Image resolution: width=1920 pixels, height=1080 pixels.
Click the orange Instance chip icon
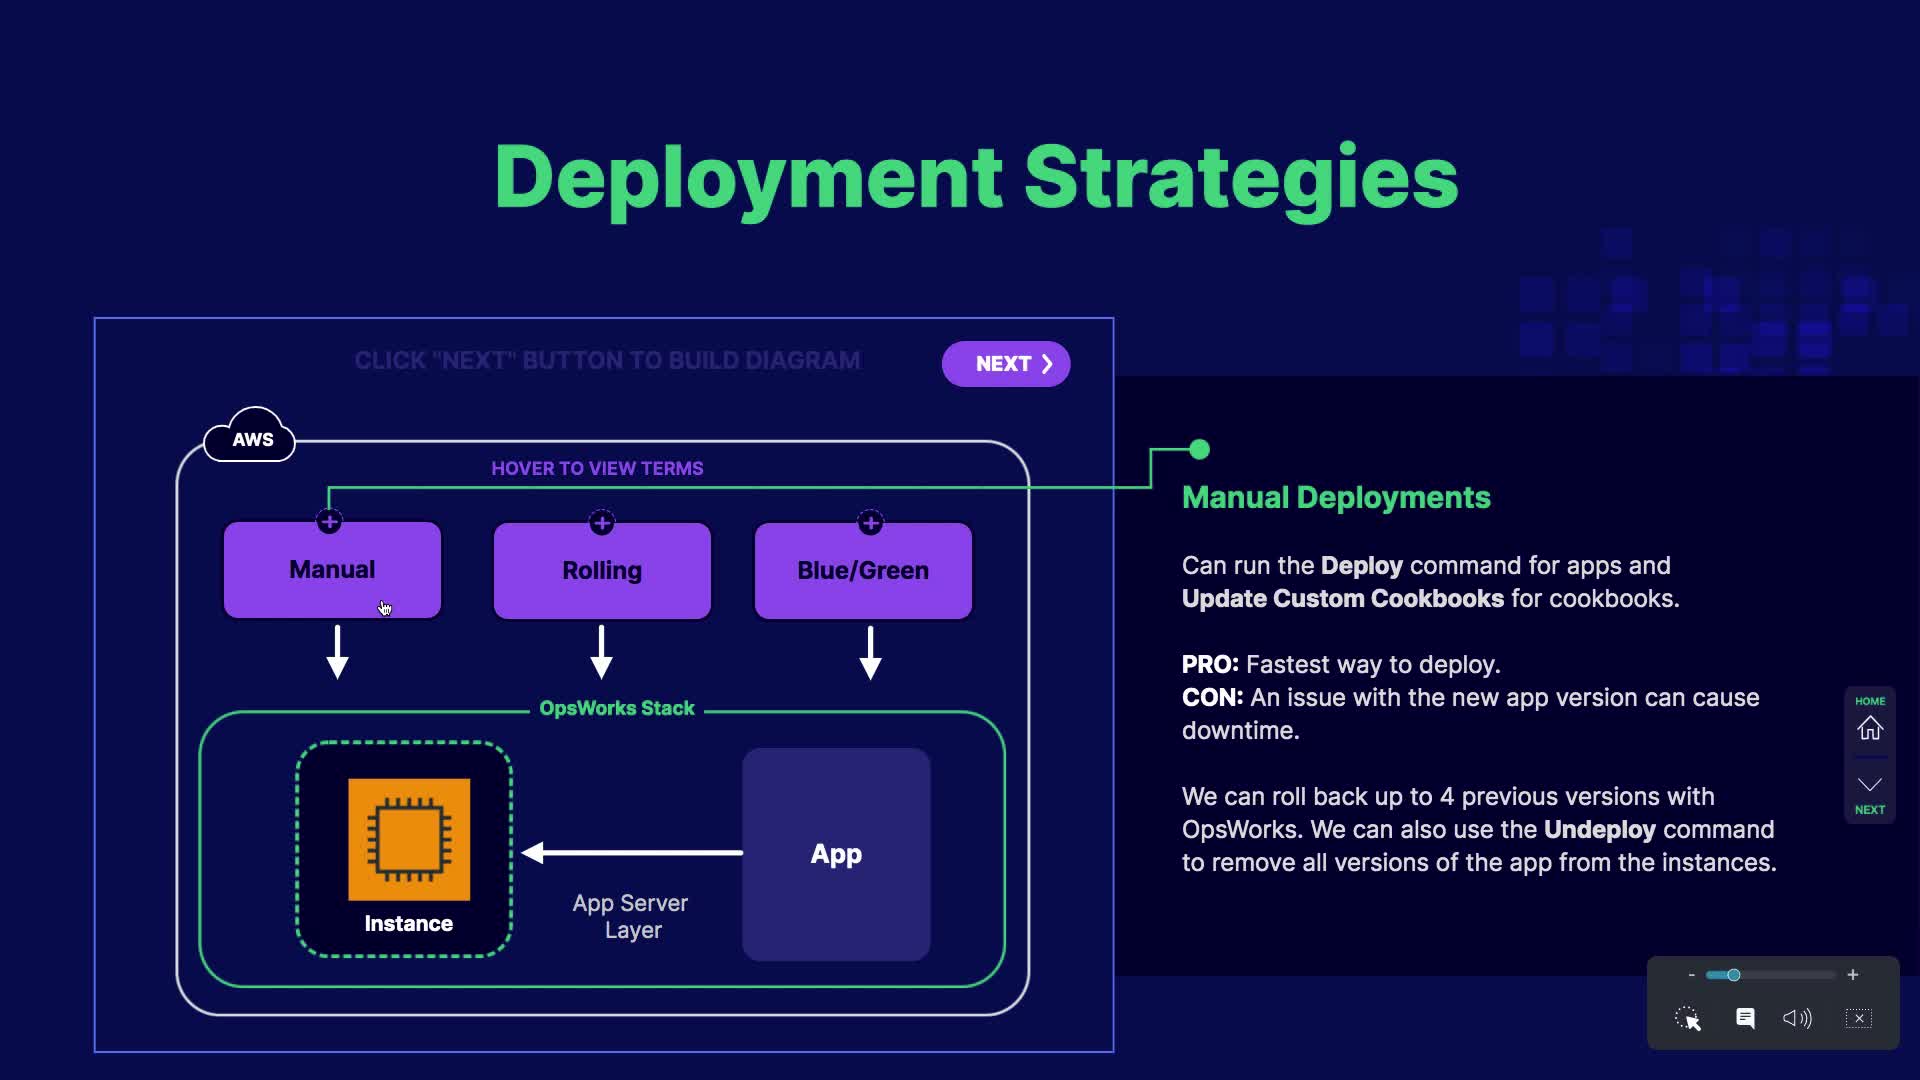click(x=409, y=839)
